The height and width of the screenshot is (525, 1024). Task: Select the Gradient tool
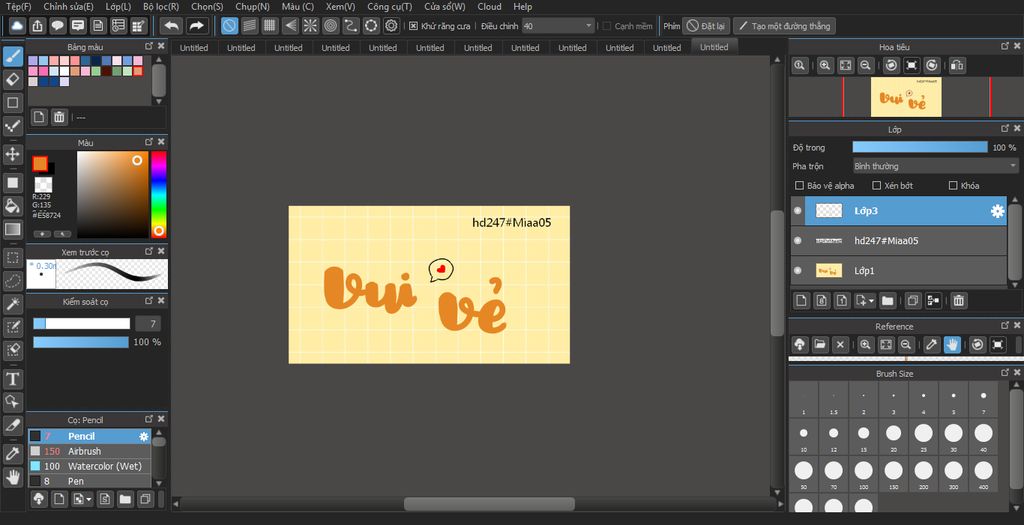point(12,229)
